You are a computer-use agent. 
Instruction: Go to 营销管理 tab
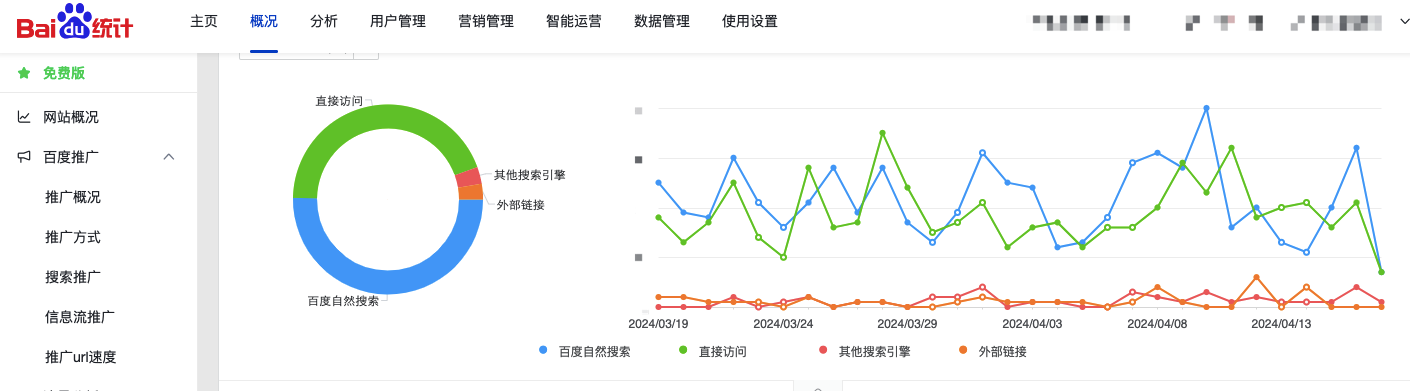point(486,21)
